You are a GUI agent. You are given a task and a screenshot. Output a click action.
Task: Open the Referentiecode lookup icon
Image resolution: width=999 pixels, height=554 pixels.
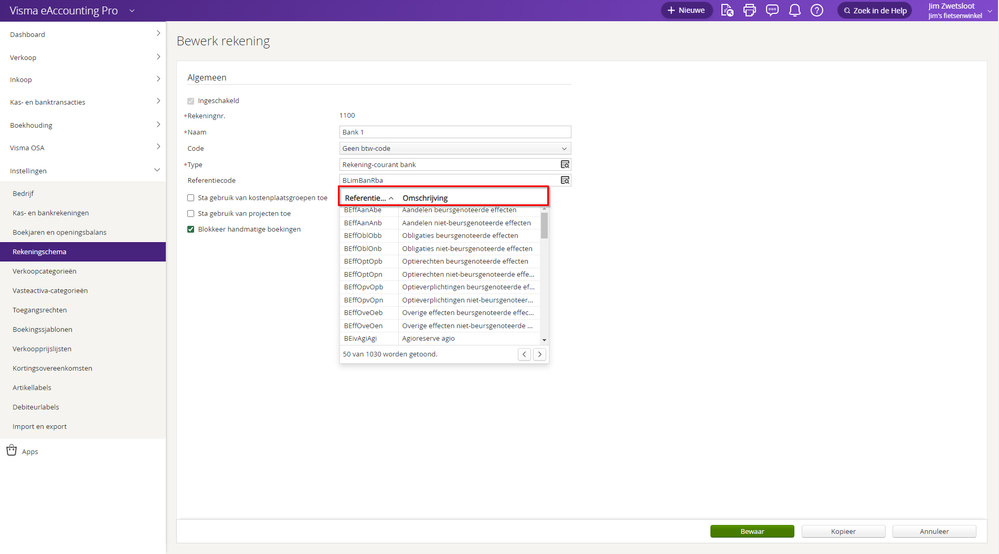564,180
